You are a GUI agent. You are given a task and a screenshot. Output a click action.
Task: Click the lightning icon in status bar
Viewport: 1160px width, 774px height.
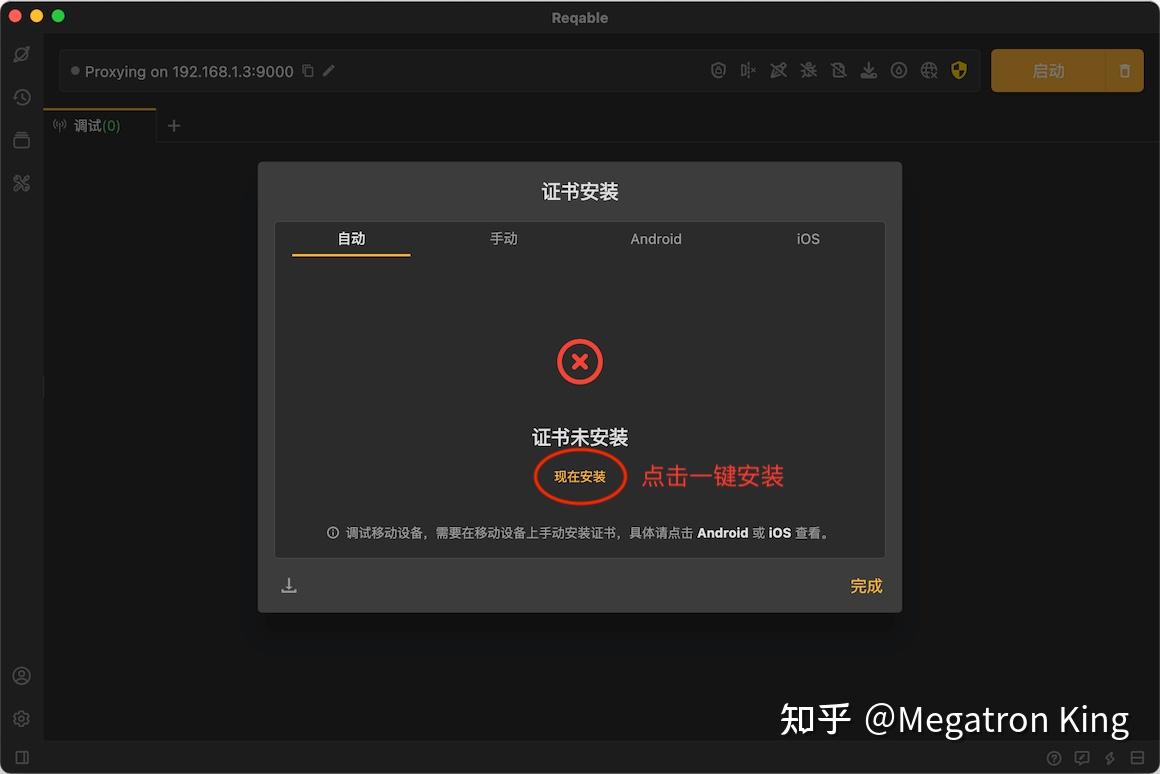click(x=1109, y=758)
